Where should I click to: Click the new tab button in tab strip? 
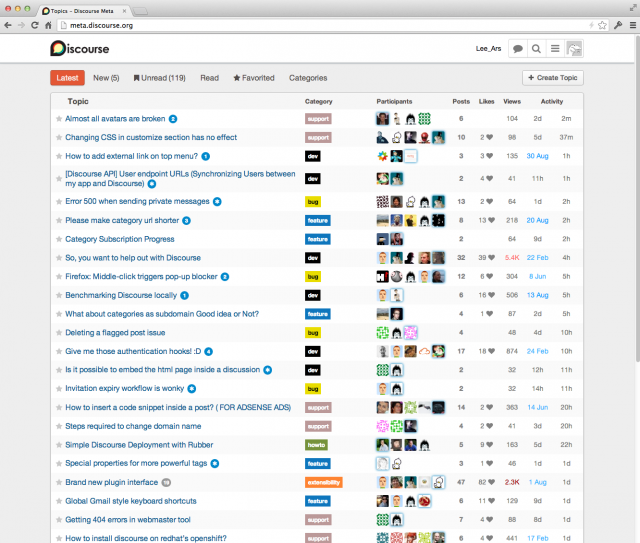(x=140, y=11)
